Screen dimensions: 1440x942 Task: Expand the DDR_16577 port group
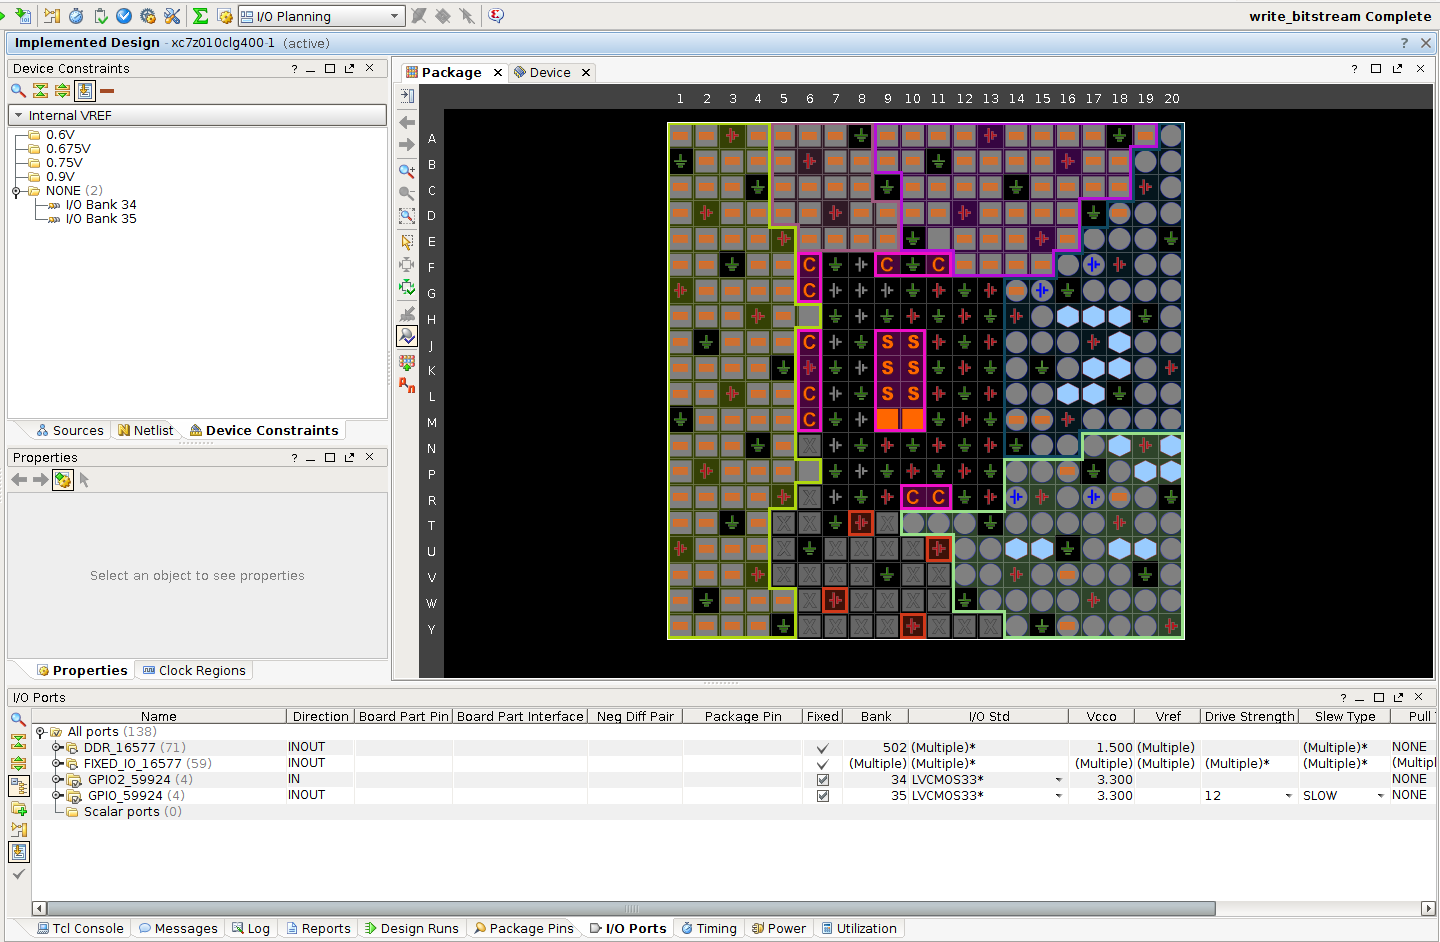[57, 748]
